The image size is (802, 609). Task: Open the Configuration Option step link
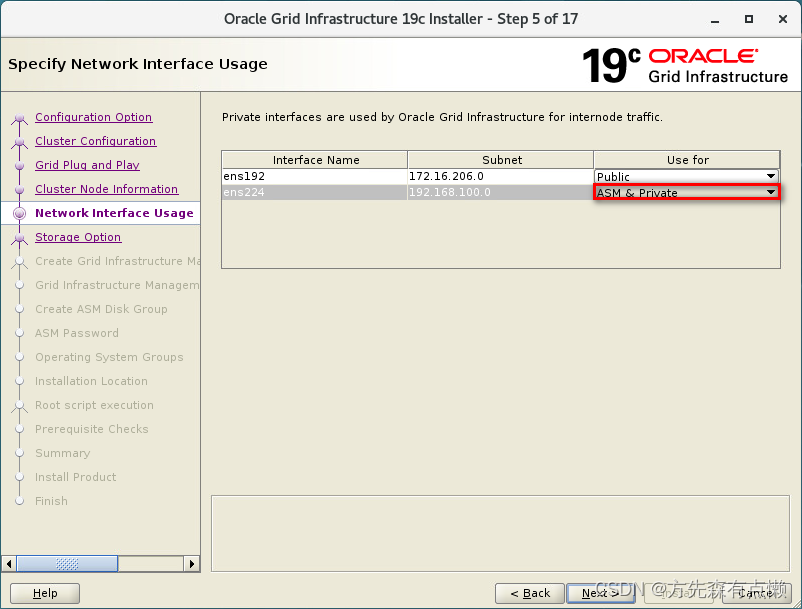tap(93, 117)
